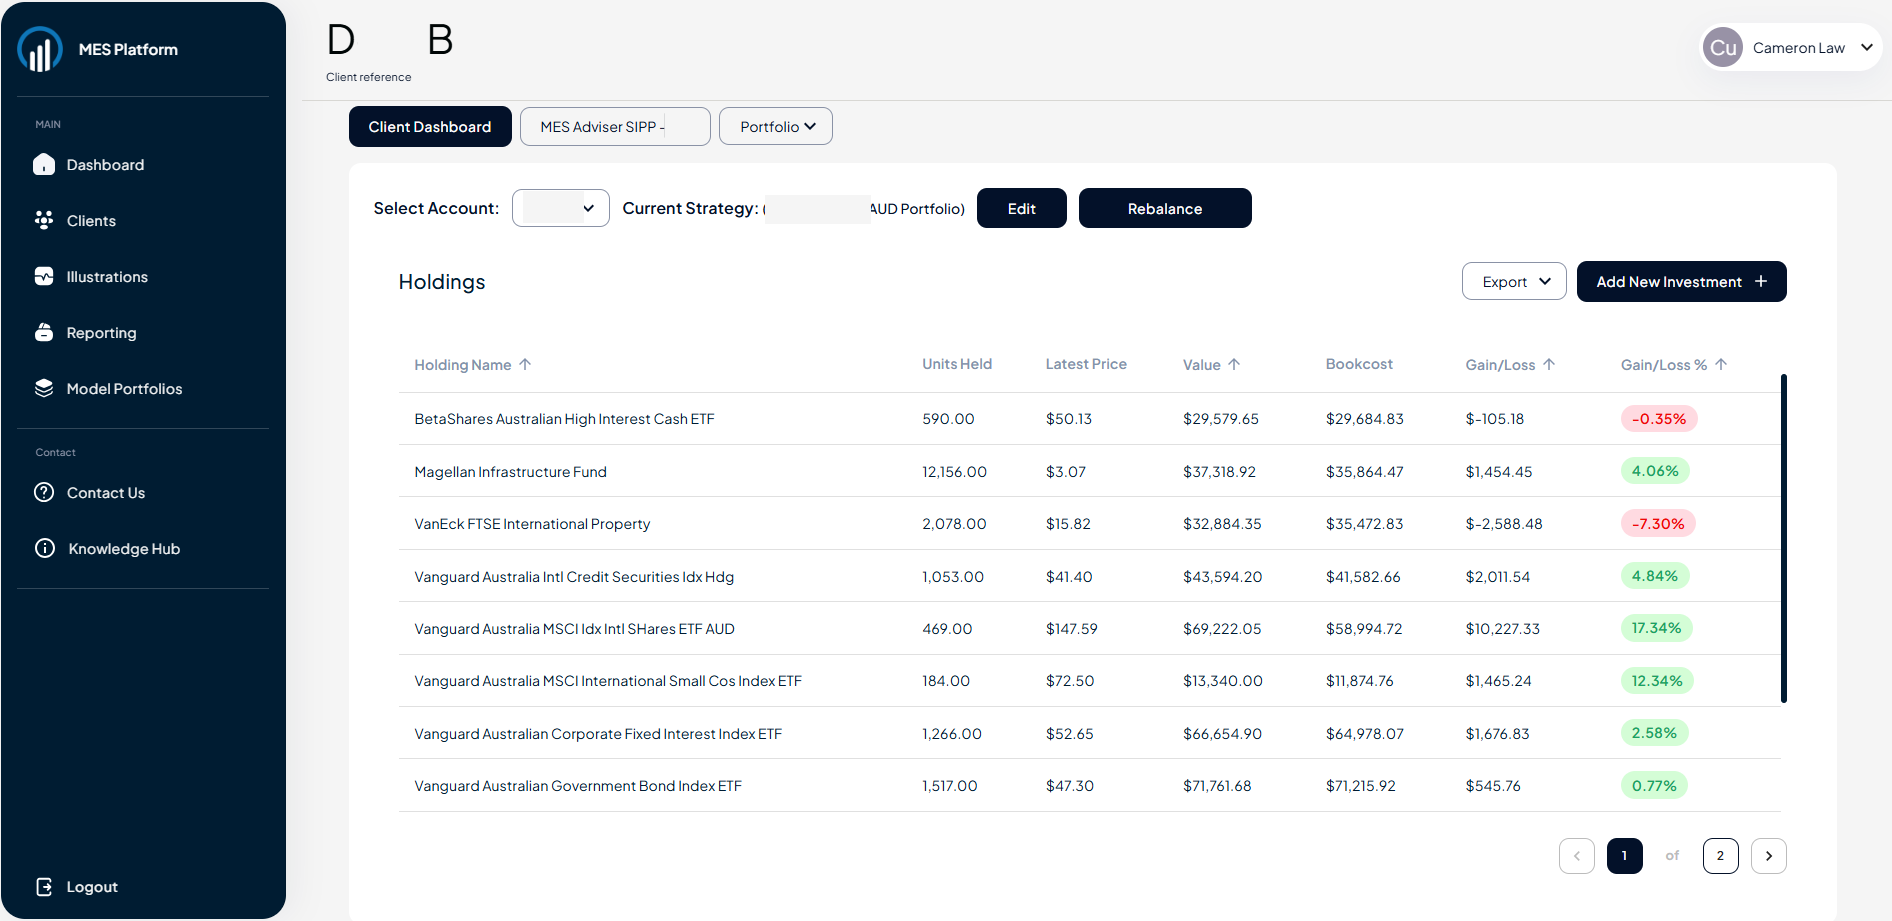The image size is (1892, 921).
Task: Select the Model Portfolios layers icon
Action: tap(44, 389)
